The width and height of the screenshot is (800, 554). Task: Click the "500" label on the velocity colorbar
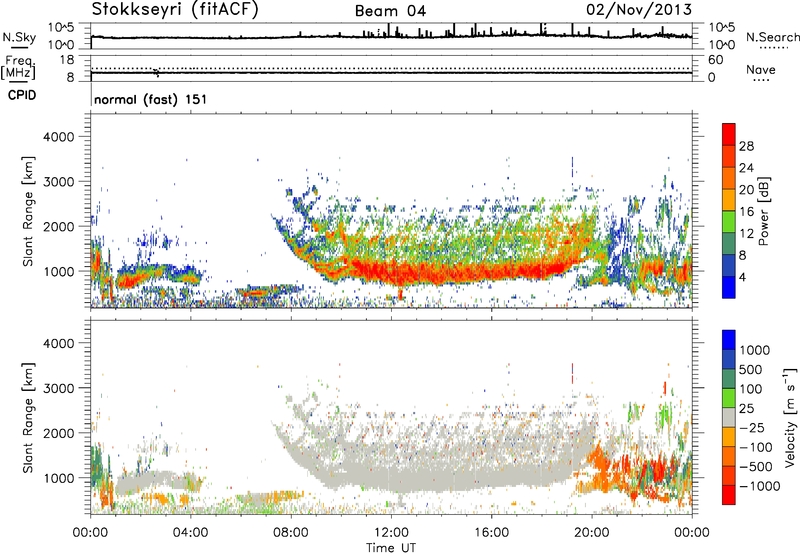click(751, 369)
